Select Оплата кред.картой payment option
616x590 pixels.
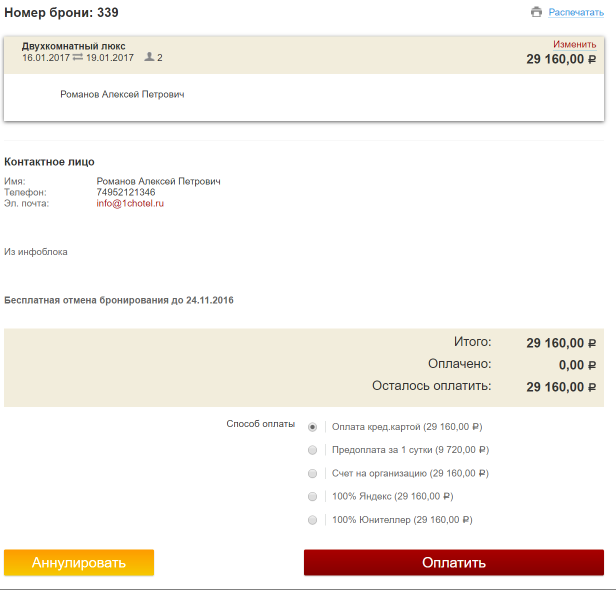(x=312, y=427)
